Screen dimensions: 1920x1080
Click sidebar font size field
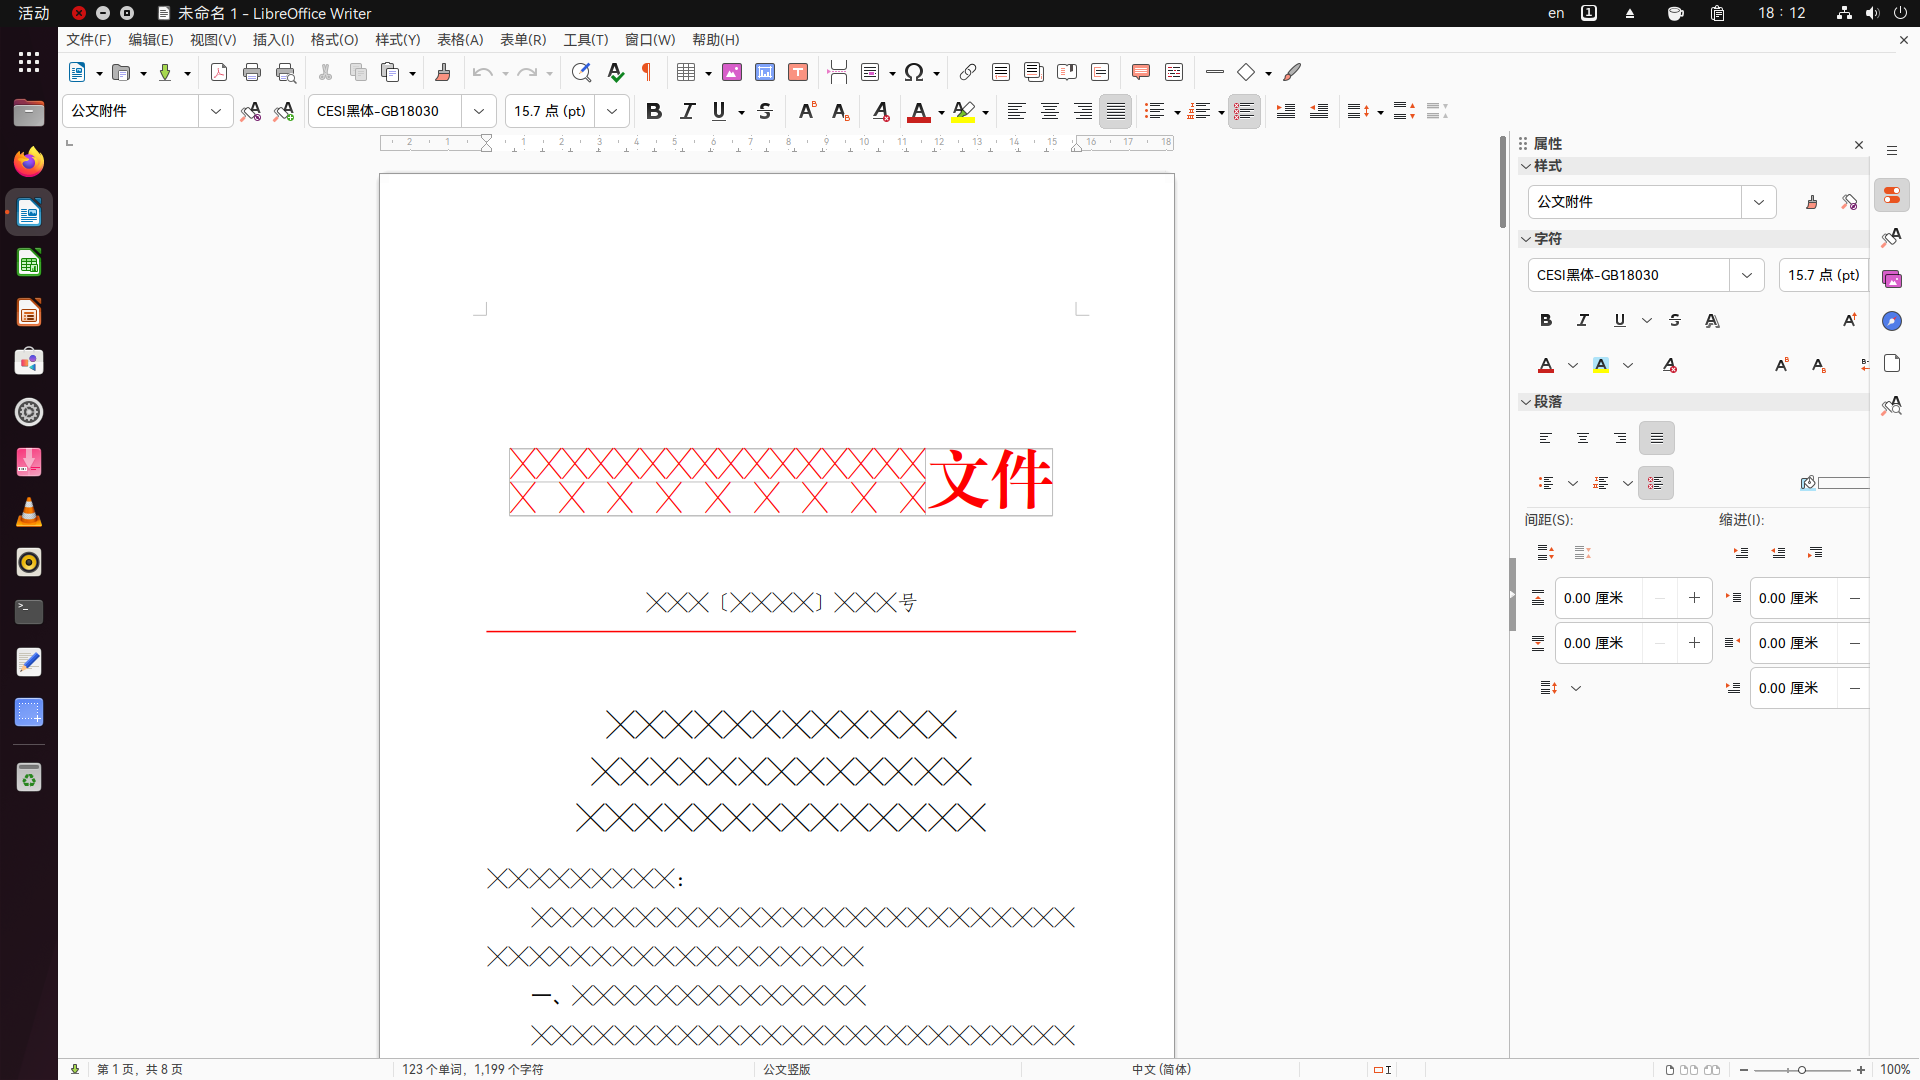coord(1823,275)
